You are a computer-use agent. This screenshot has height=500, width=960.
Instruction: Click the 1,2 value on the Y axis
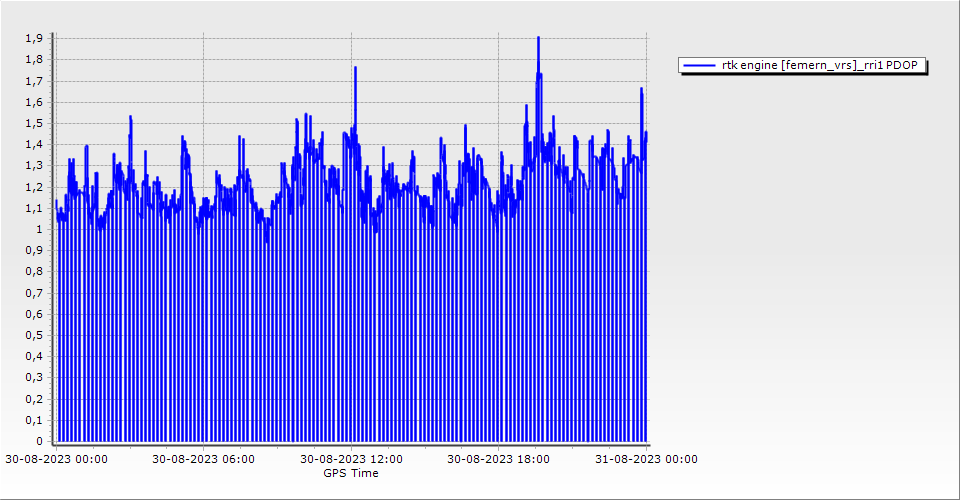click(x=34, y=187)
